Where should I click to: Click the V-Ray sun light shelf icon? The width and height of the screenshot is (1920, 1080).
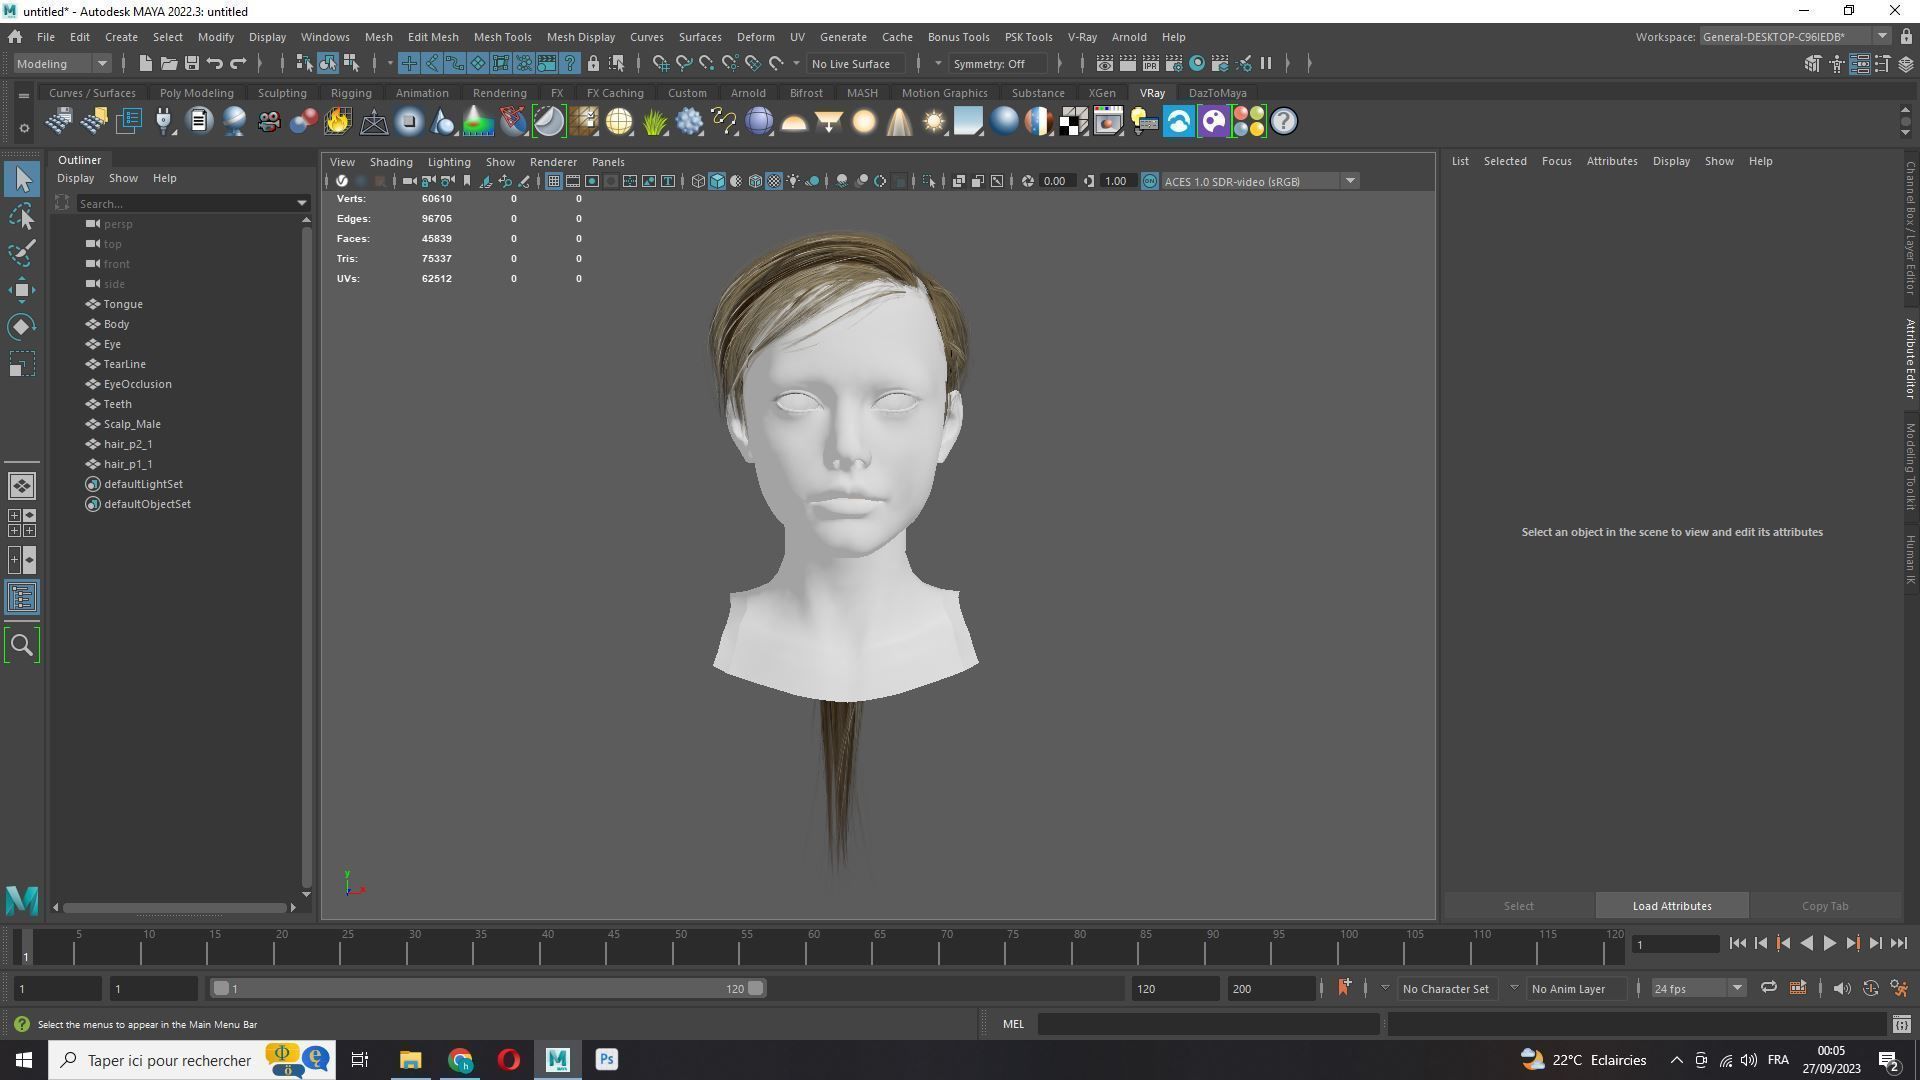[934, 122]
